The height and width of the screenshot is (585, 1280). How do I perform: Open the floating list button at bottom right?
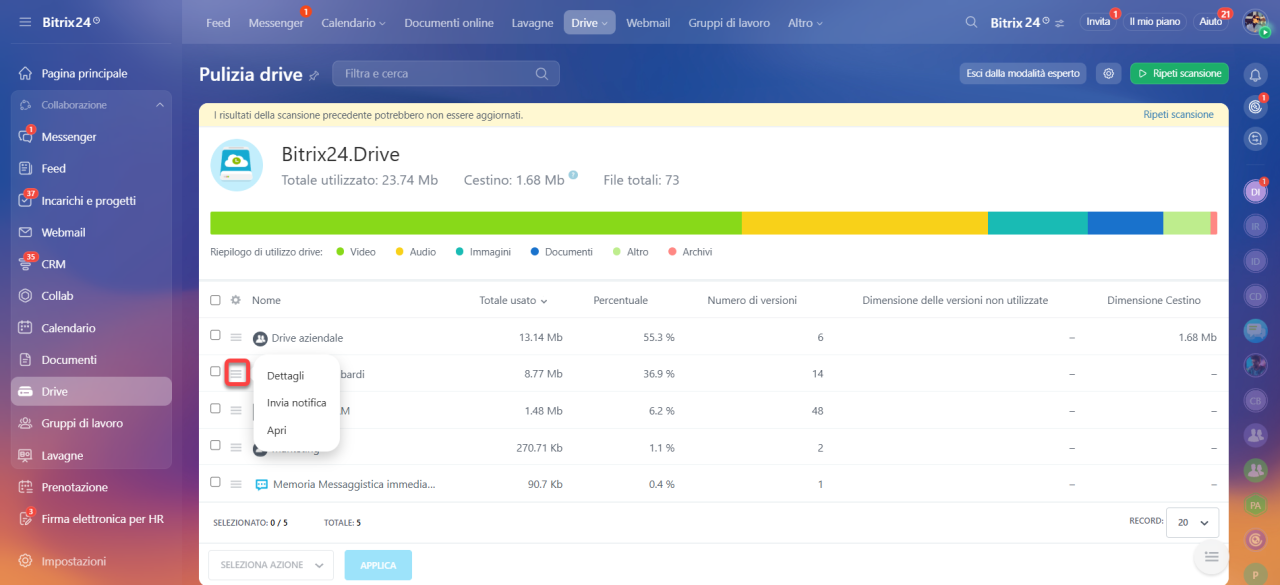1212,557
